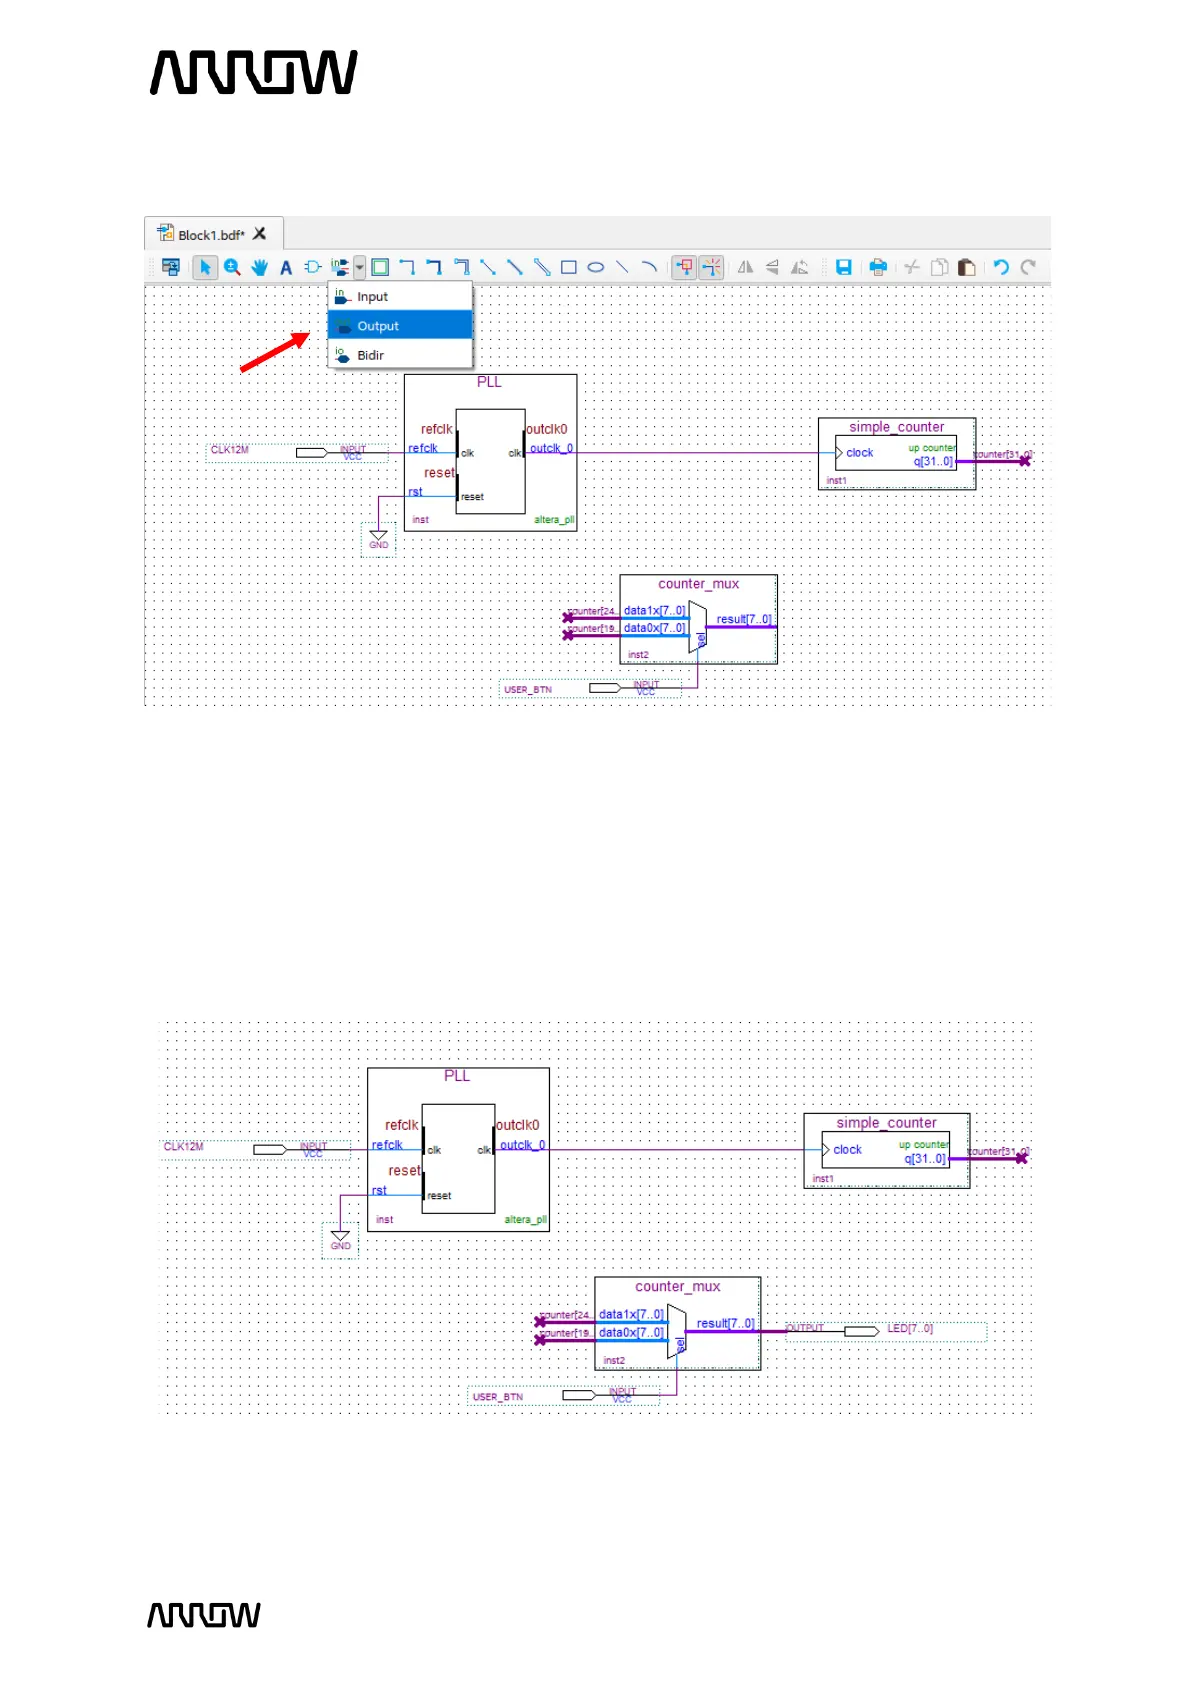This screenshot has width=1191, height=1684.
Task: Select the Diagonal Node tool
Action: pos(488,267)
